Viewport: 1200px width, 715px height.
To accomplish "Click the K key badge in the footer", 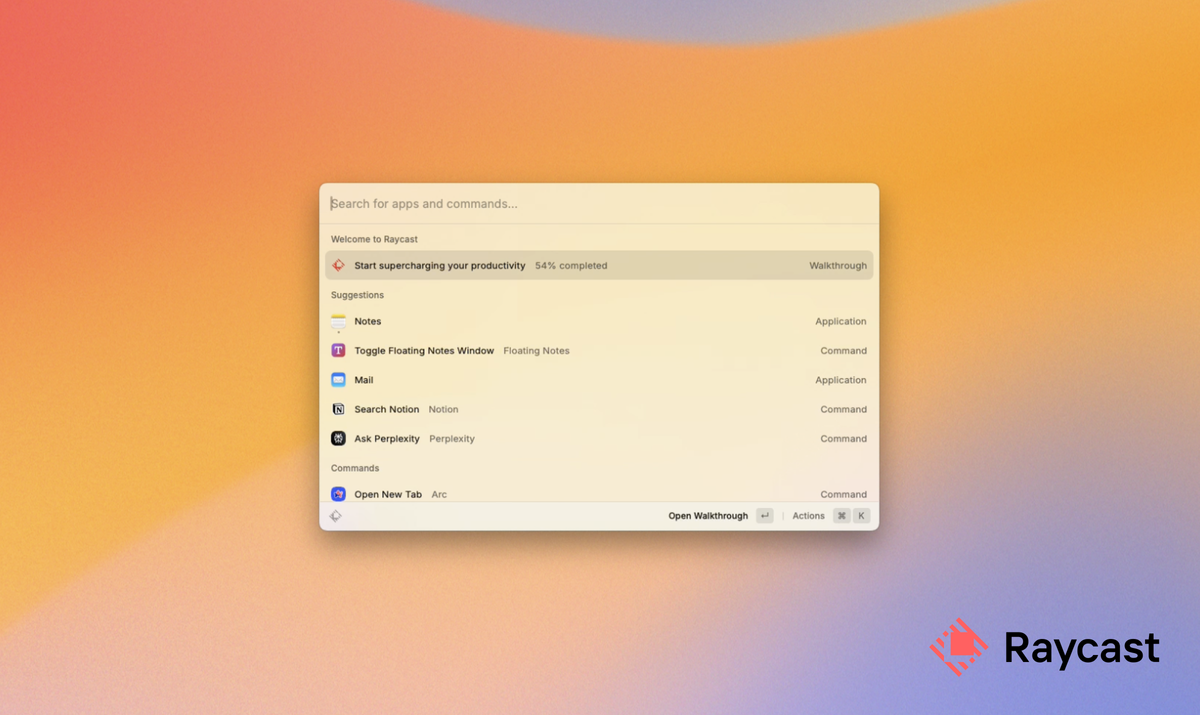I will point(861,515).
